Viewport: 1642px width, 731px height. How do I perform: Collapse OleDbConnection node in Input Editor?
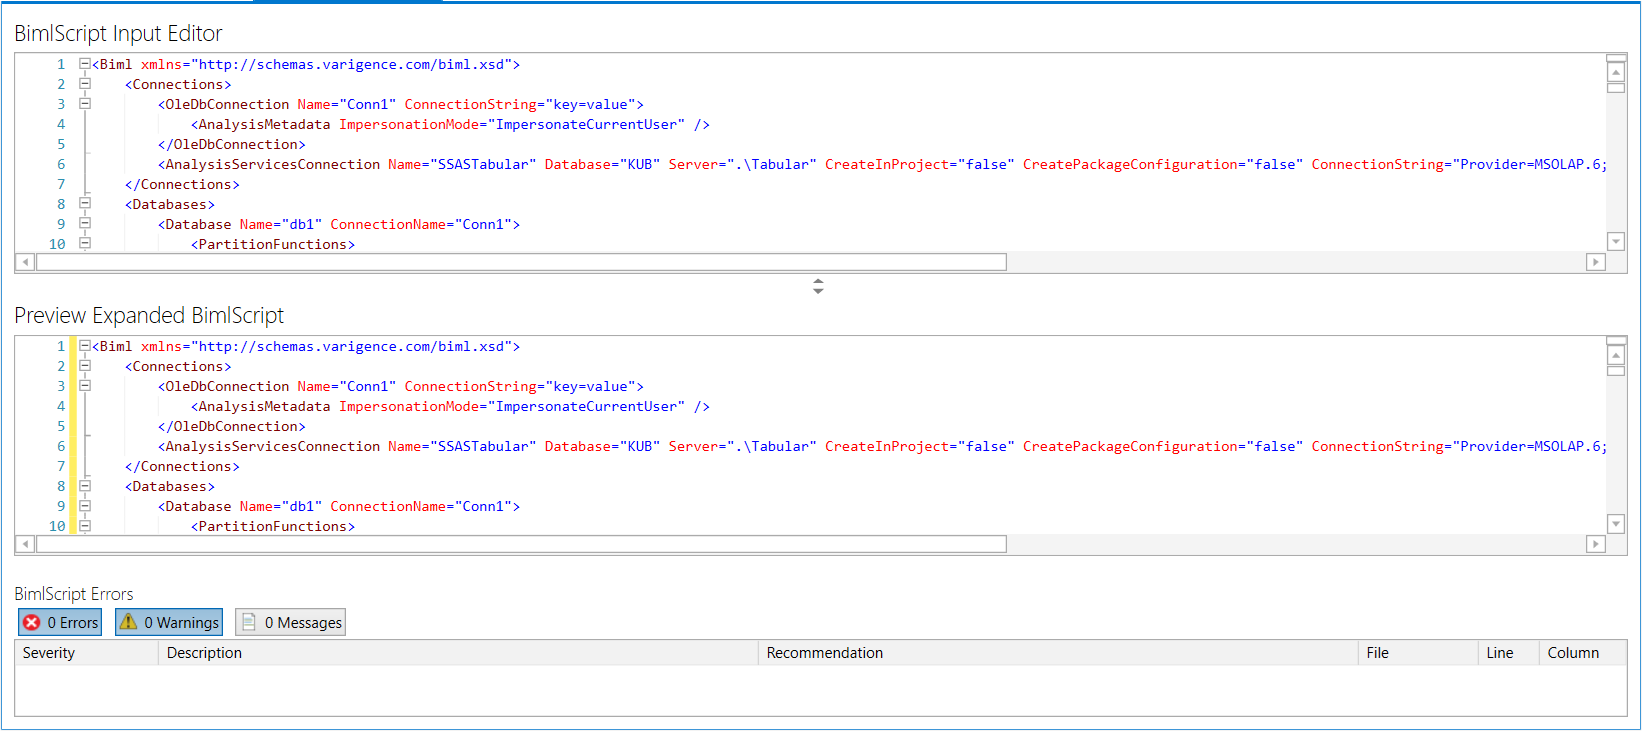tap(85, 104)
